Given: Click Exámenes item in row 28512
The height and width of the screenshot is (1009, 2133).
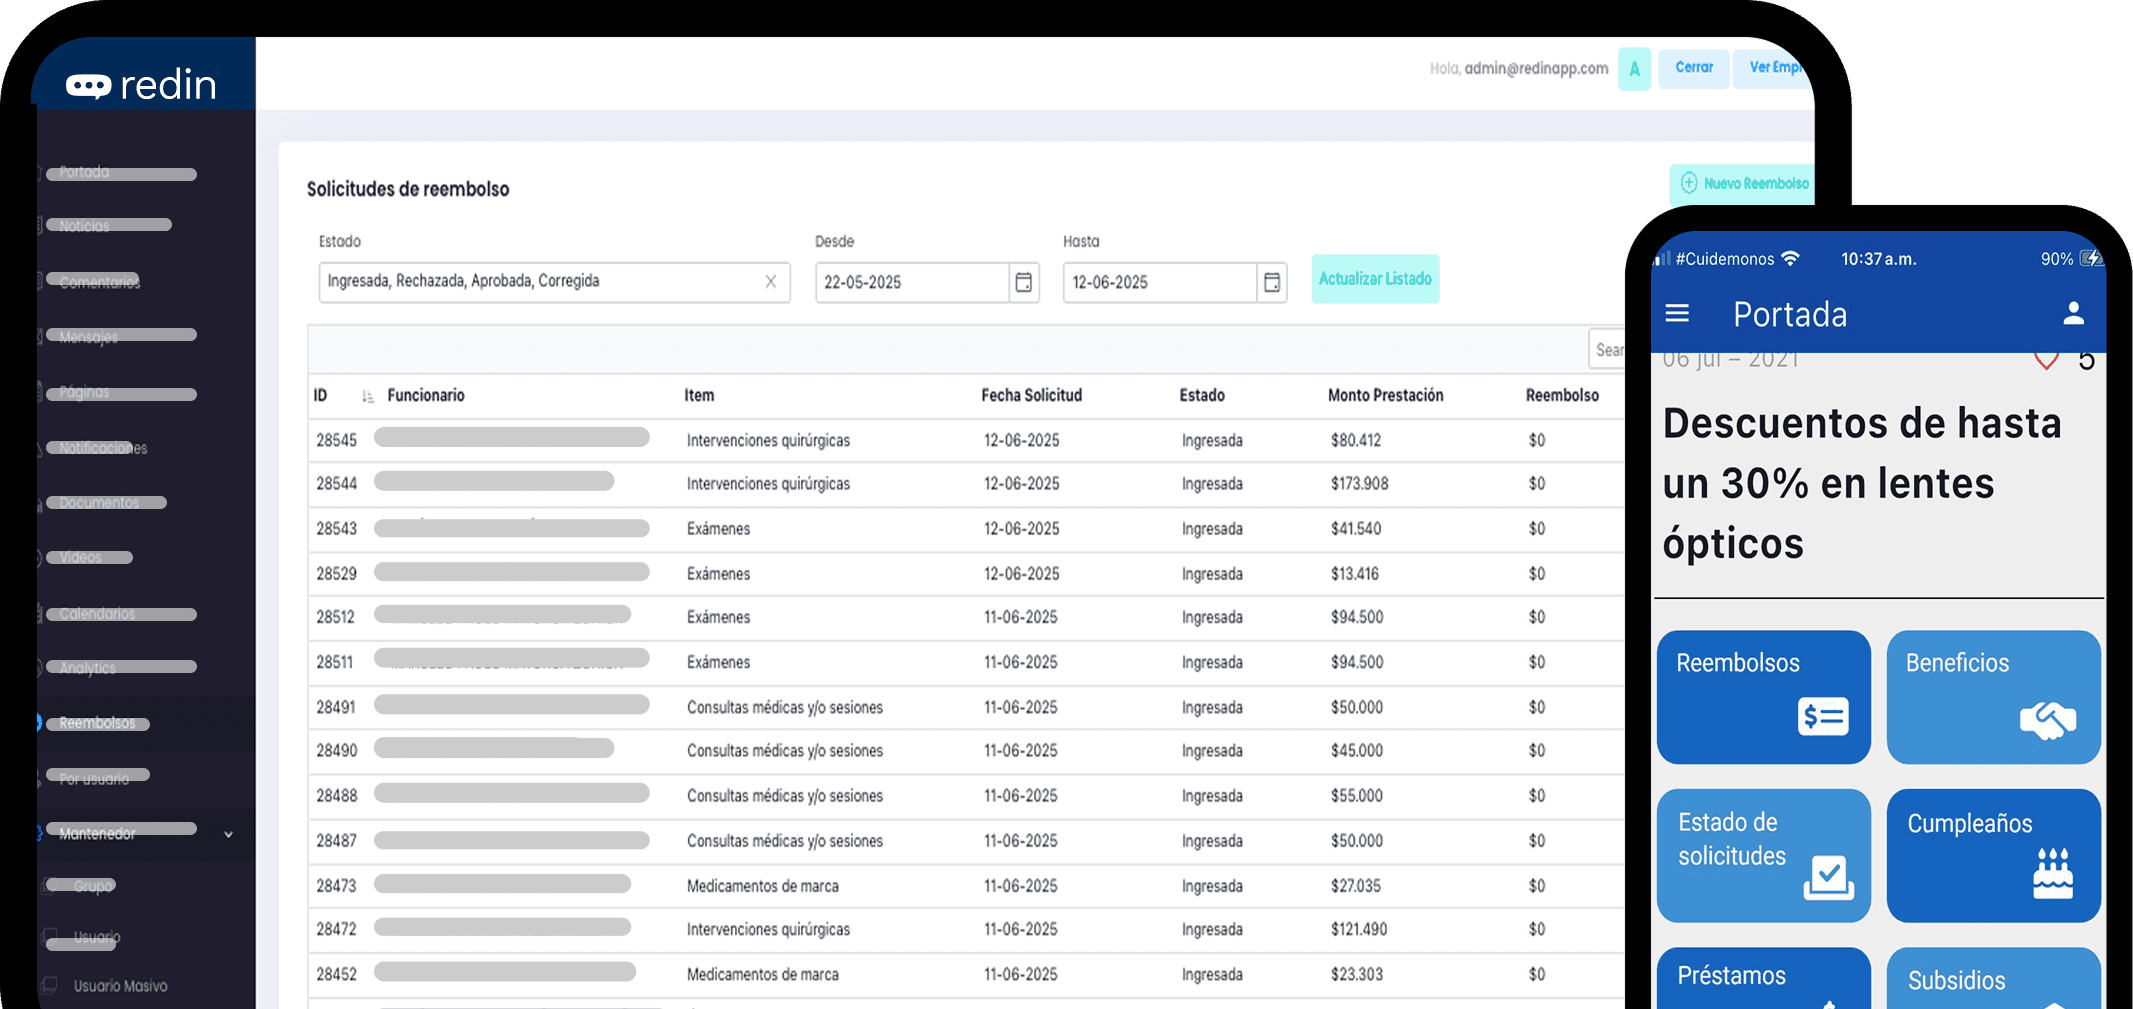Looking at the screenshot, I should tap(718, 618).
